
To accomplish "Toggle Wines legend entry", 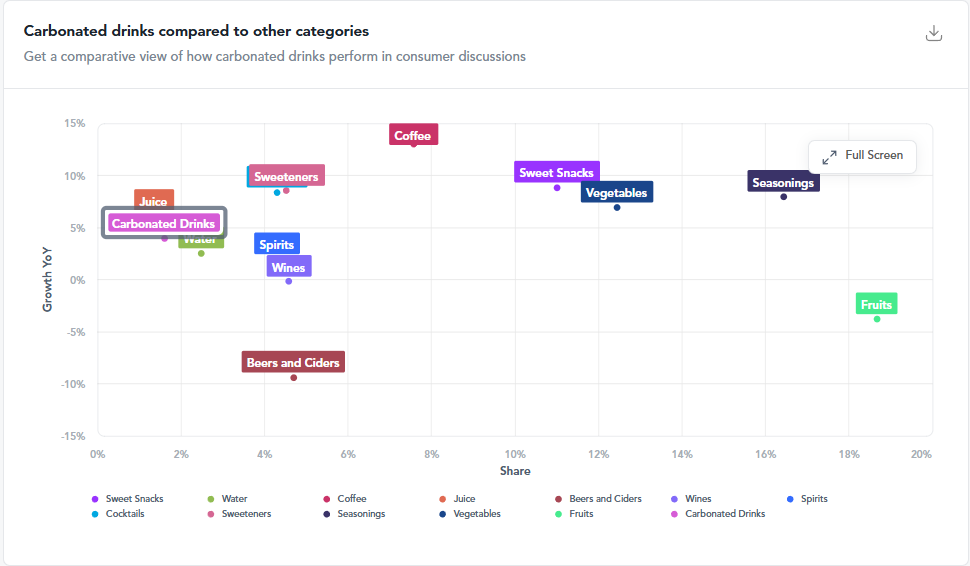I will click(x=691, y=499).
